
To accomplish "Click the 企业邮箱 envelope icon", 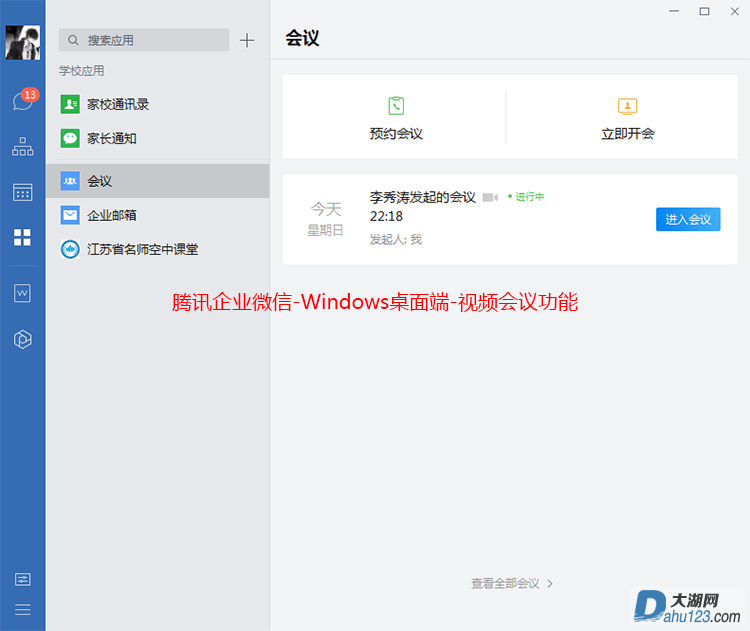I will point(70,215).
